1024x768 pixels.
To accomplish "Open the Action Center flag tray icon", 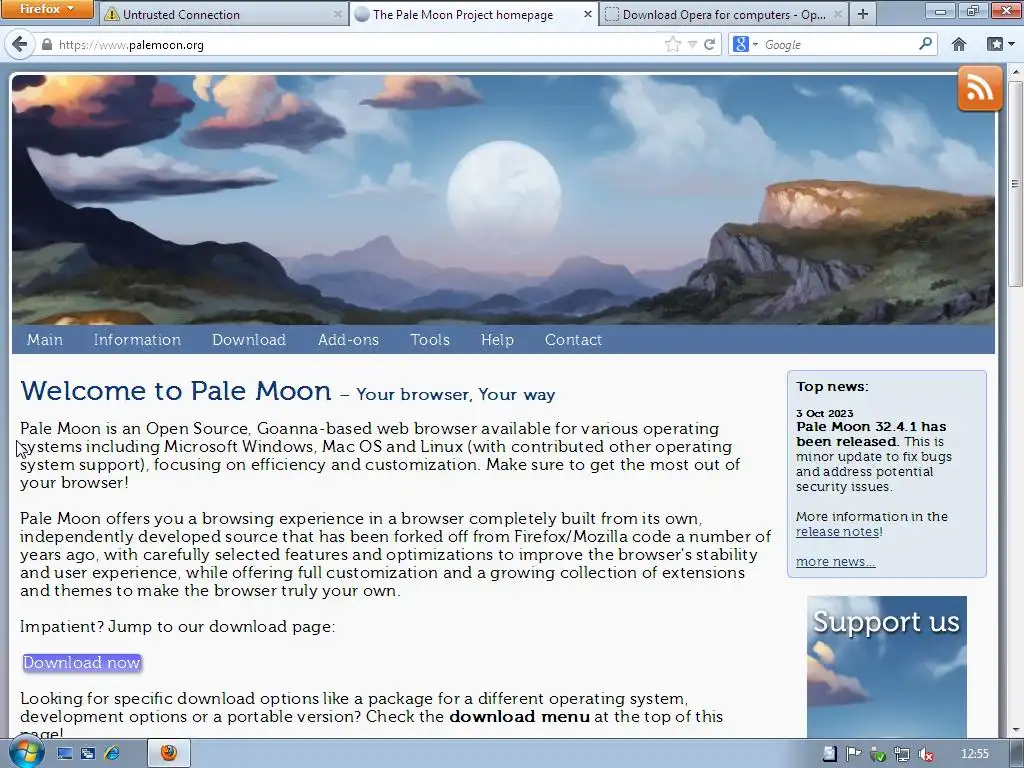I will coord(853,754).
